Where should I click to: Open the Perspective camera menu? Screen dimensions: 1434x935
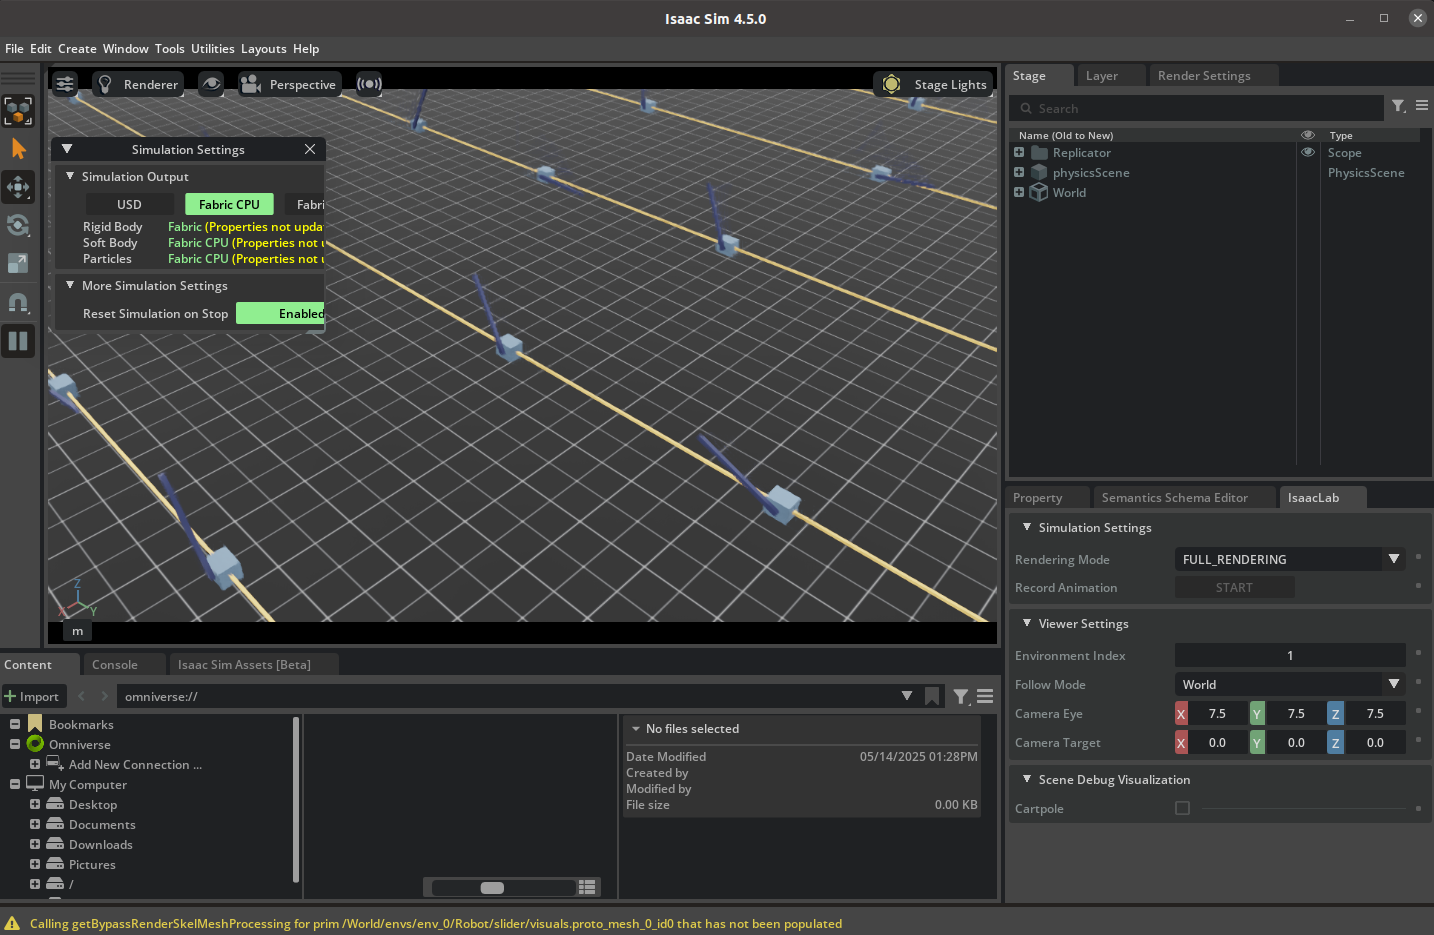pos(289,84)
